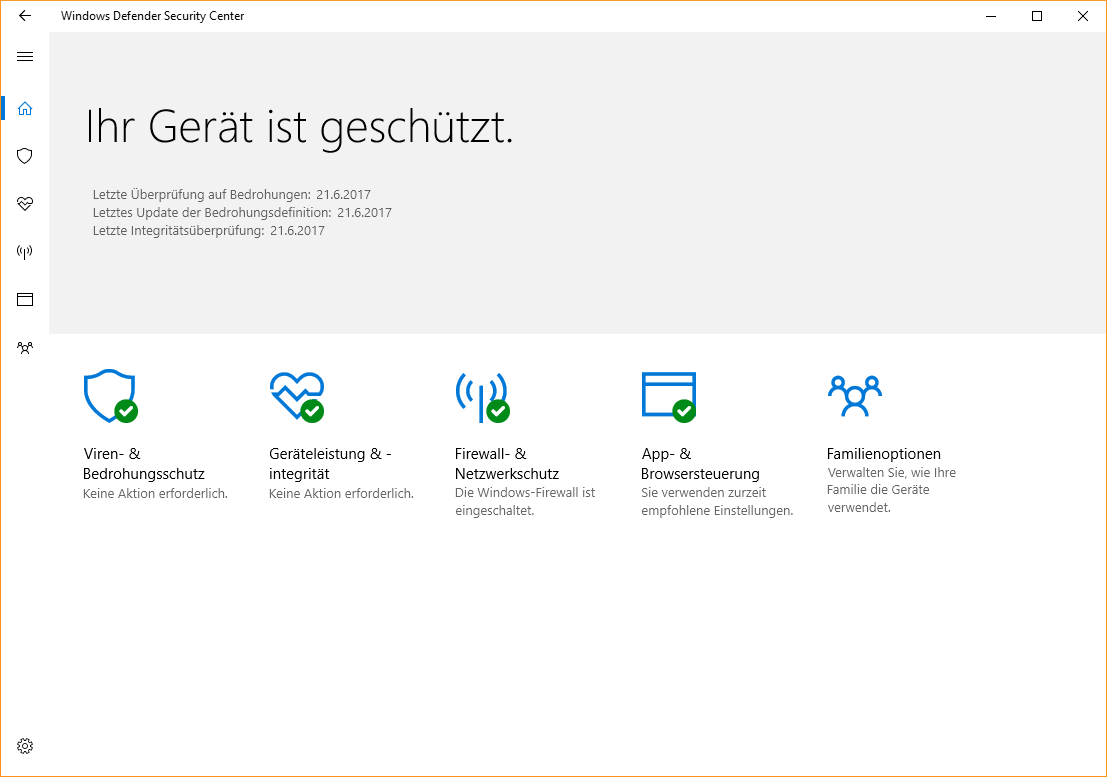Open Familienoptionen title
This screenshot has width=1107, height=777.
pos(884,454)
